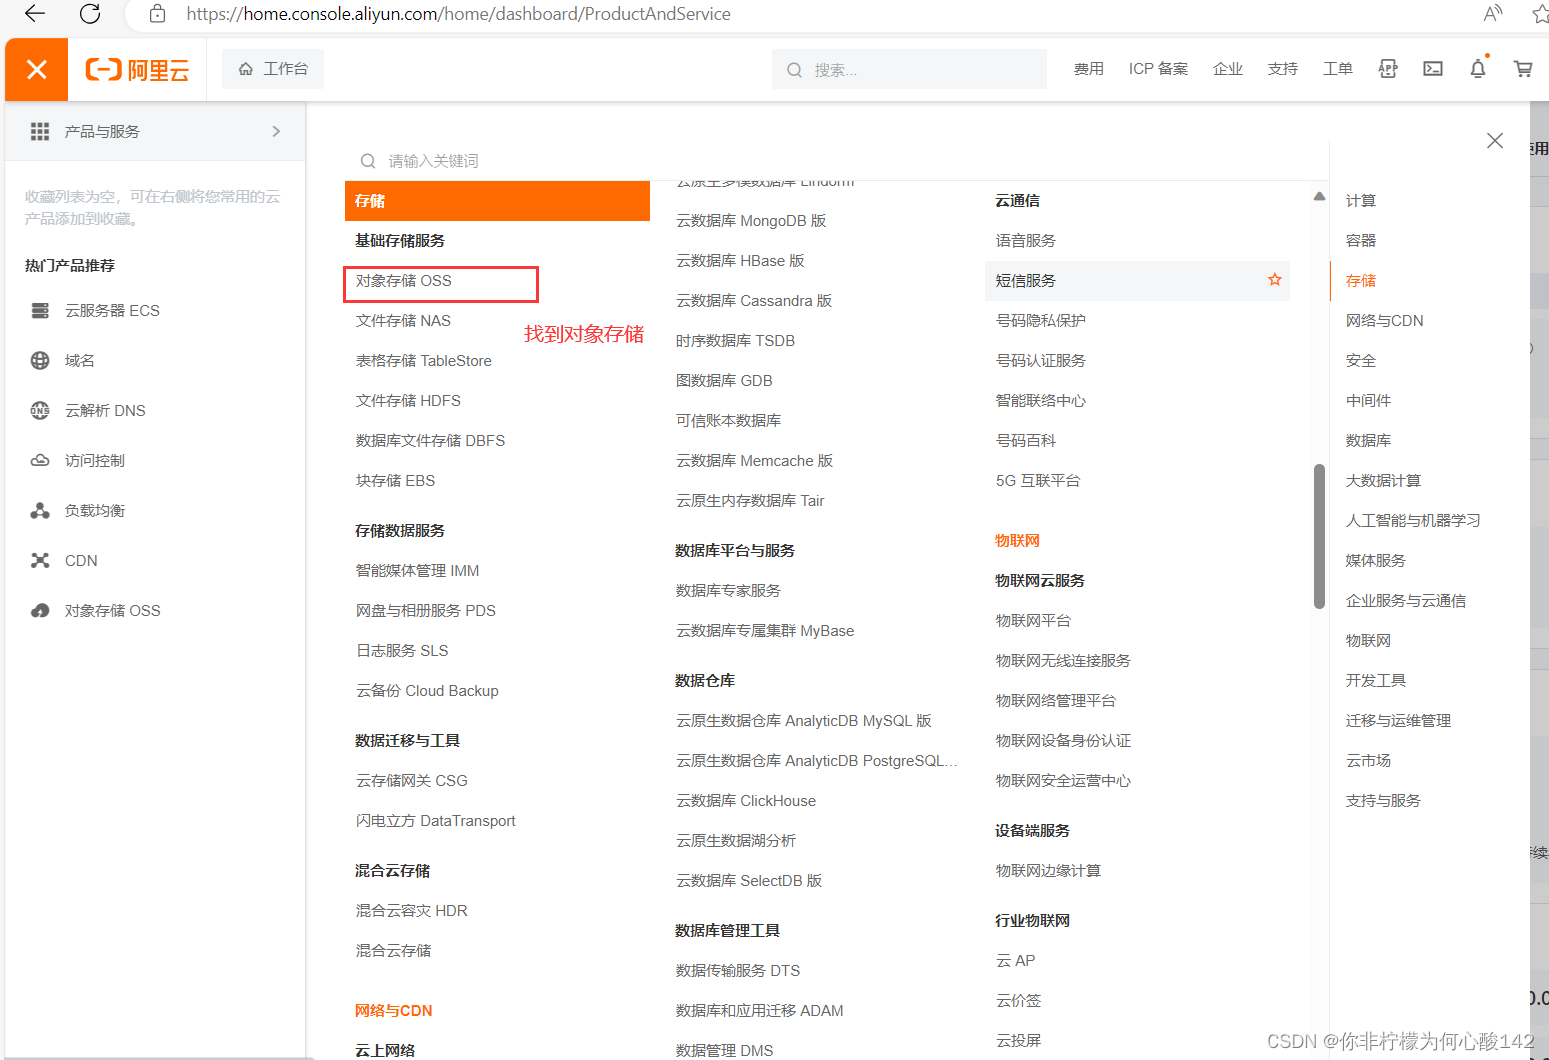Select 物联网 category in right list

click(1368, 641)
